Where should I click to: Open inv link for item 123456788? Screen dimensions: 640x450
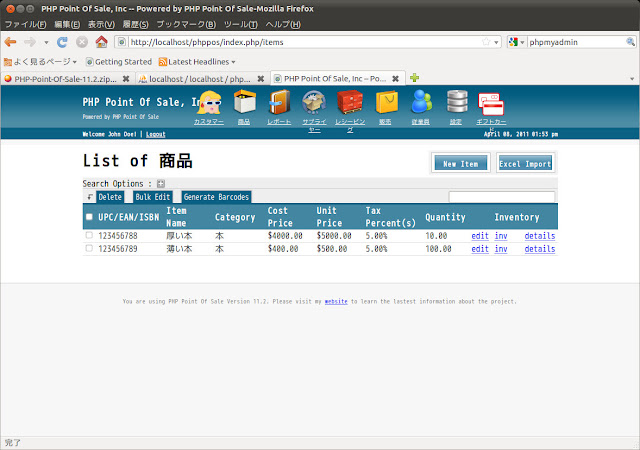point(501,236)
